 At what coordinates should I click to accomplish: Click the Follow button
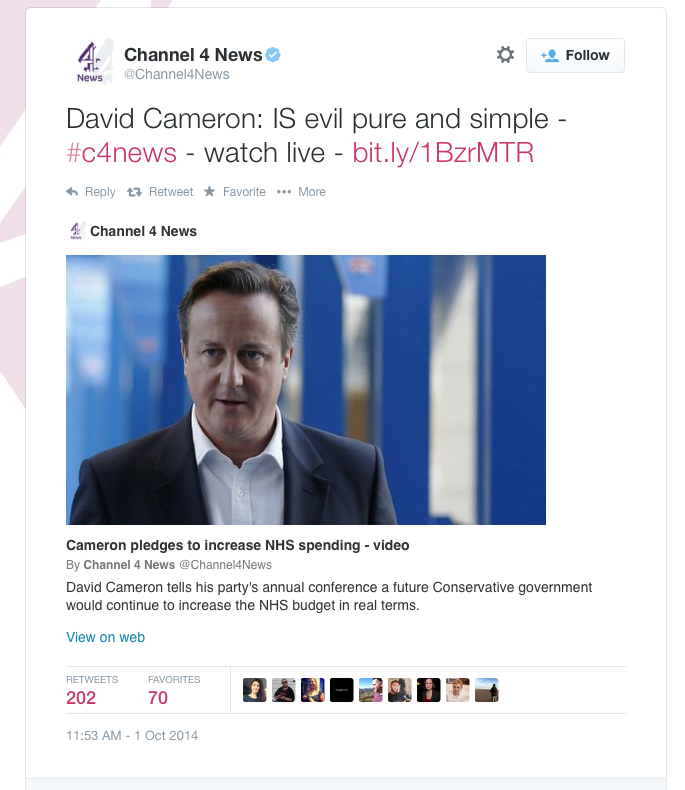click(575, 55)
